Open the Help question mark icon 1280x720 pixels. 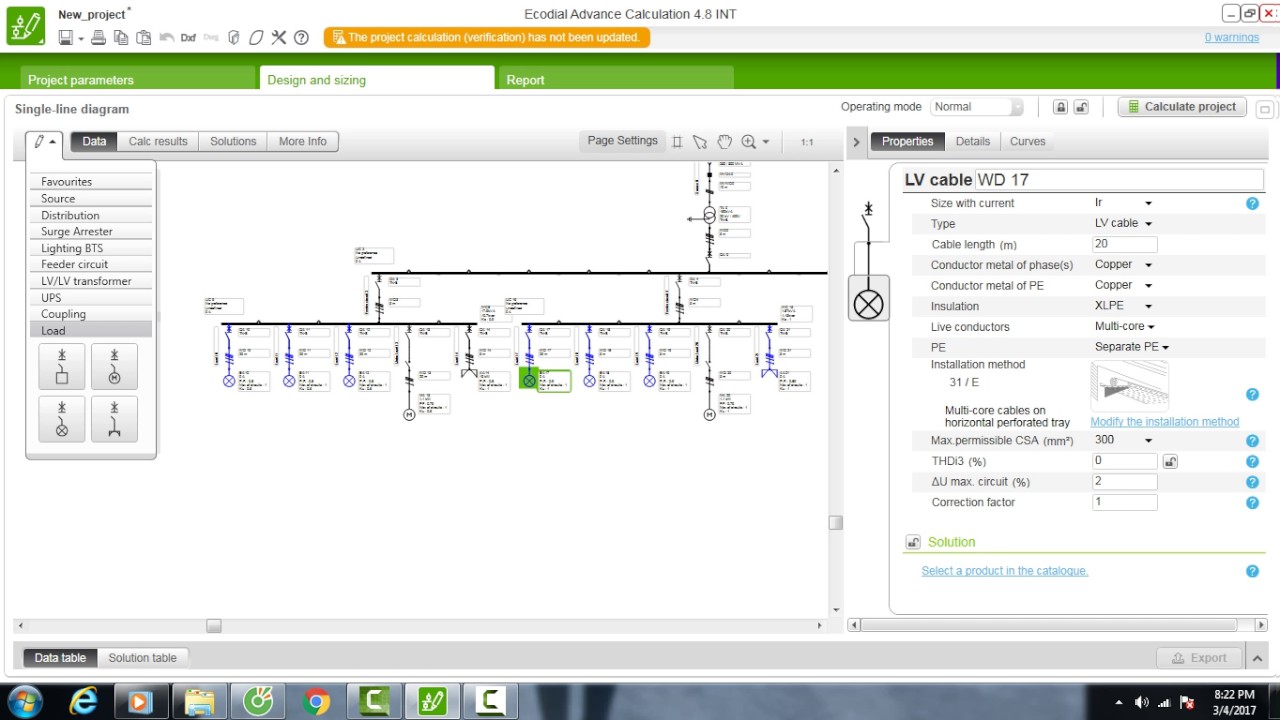pyautogui.click(x=301, y=38)
